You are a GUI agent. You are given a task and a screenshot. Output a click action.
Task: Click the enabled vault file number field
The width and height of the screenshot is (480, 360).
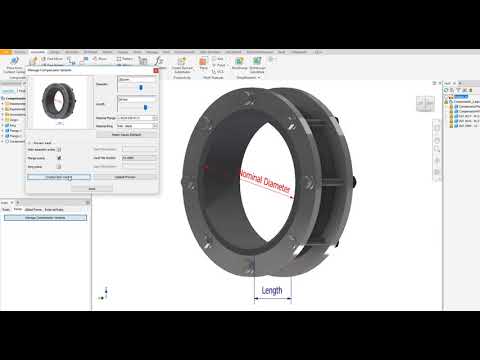pos(139,158)
